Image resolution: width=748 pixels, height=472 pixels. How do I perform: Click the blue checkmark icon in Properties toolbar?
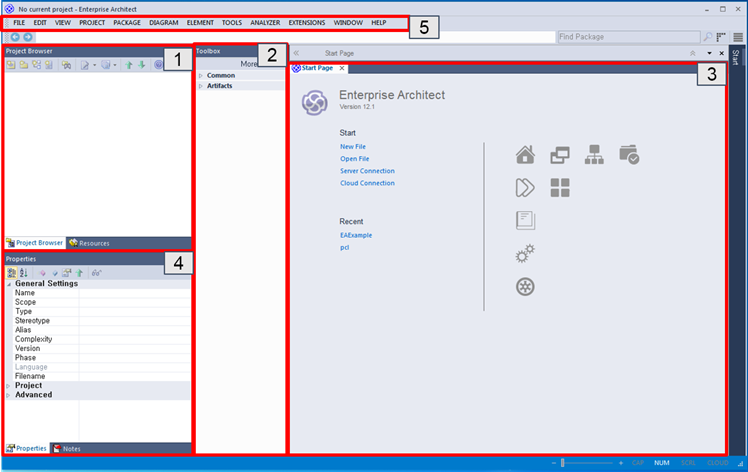click(x=55, y=273)
